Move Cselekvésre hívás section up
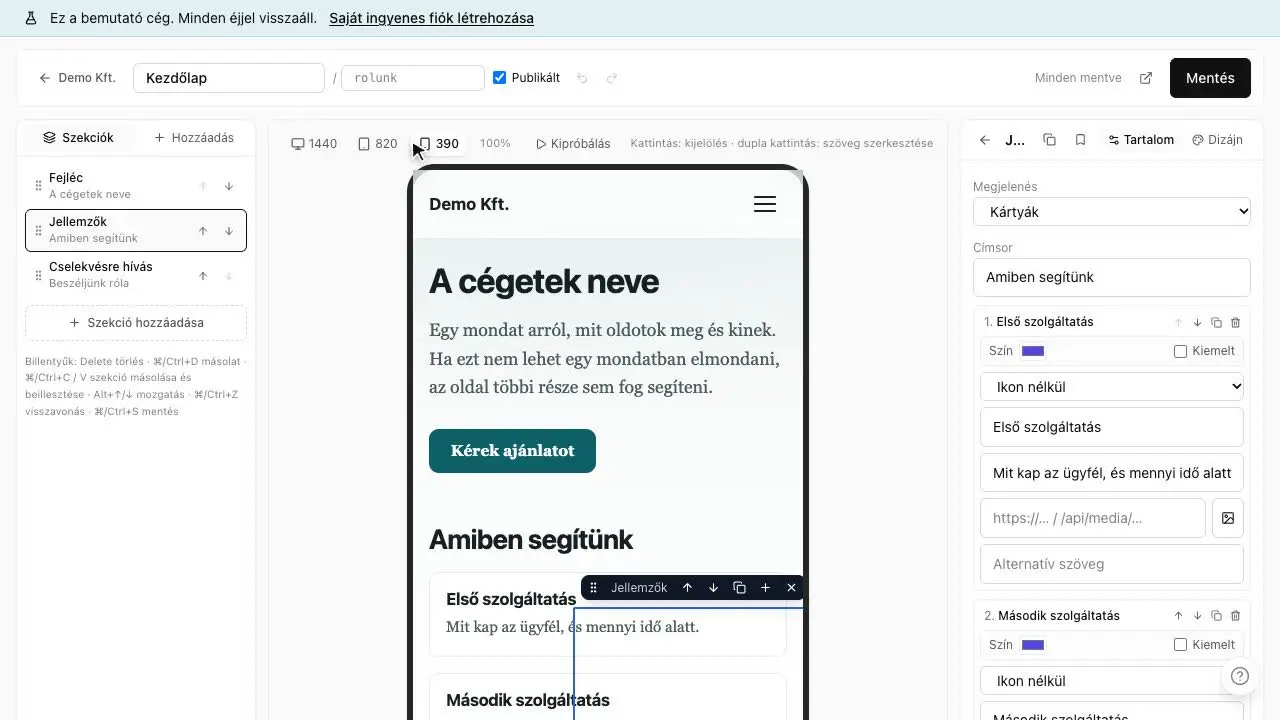This screenshot has width=1280, height=720. click(203, 276)
